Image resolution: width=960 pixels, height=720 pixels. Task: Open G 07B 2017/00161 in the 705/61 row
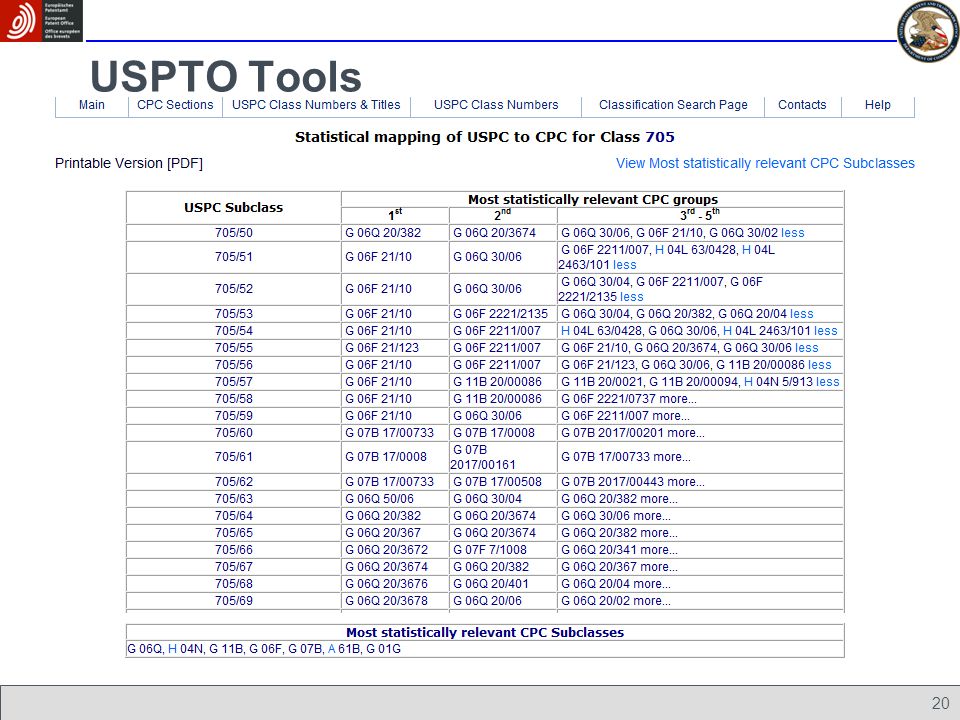pyautogui.click(x=483, y=457)
